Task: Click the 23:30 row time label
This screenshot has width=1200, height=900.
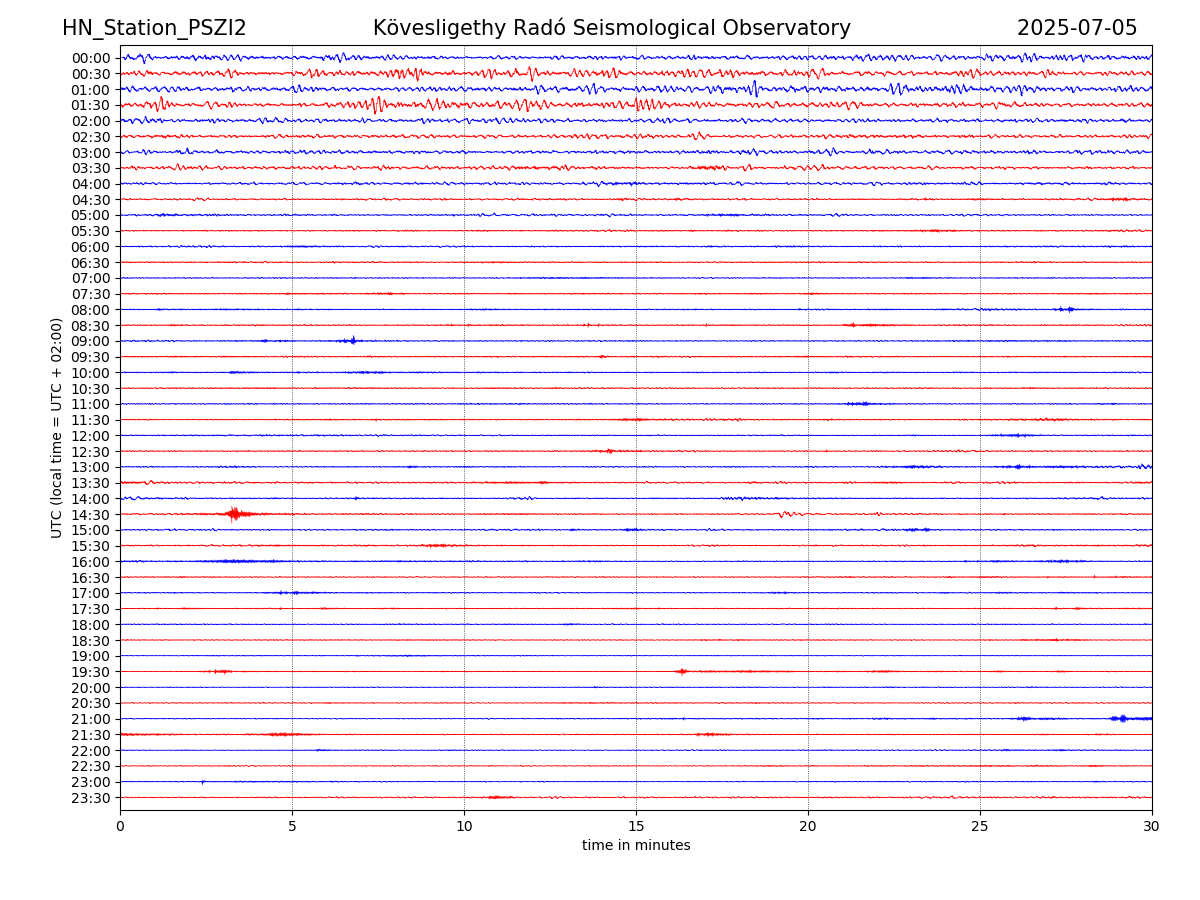Action: tap(91, 798)
